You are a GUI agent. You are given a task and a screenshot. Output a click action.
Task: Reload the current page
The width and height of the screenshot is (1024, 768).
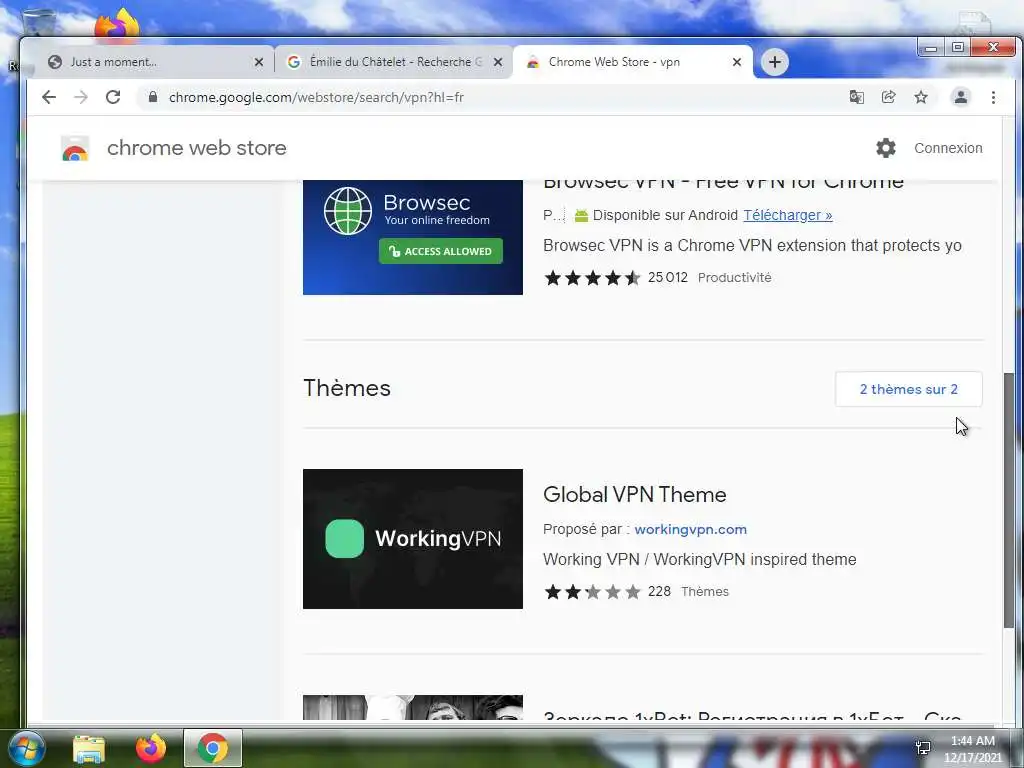pos(113,97)
